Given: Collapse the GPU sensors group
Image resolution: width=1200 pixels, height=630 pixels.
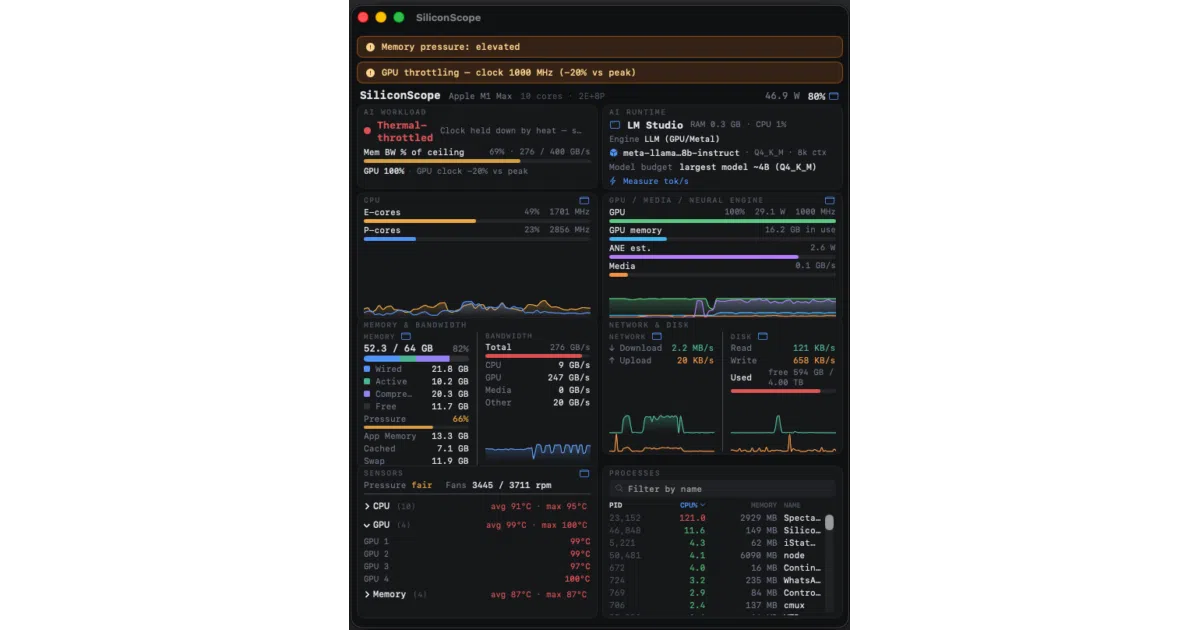Looking at the screenshot, I should [367, 524].
